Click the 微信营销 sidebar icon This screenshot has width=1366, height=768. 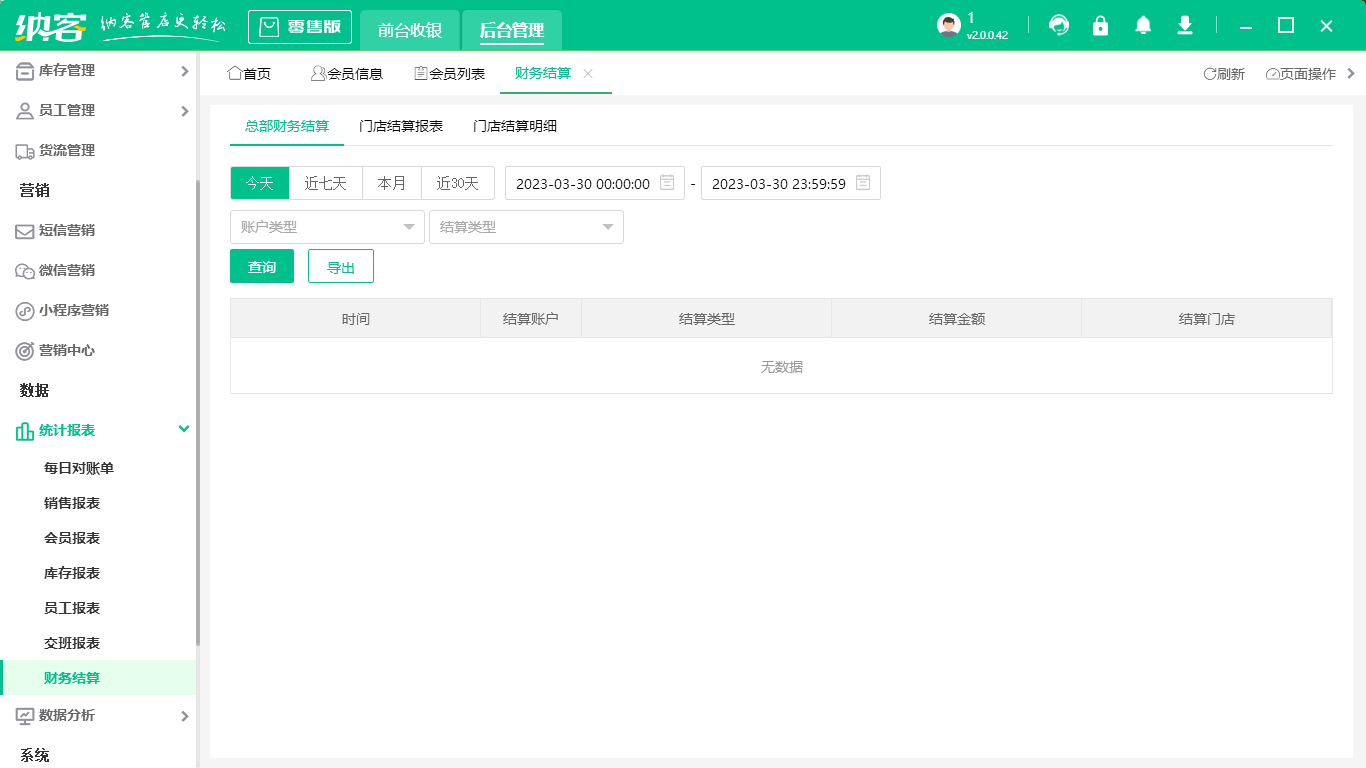pos(23,270)
